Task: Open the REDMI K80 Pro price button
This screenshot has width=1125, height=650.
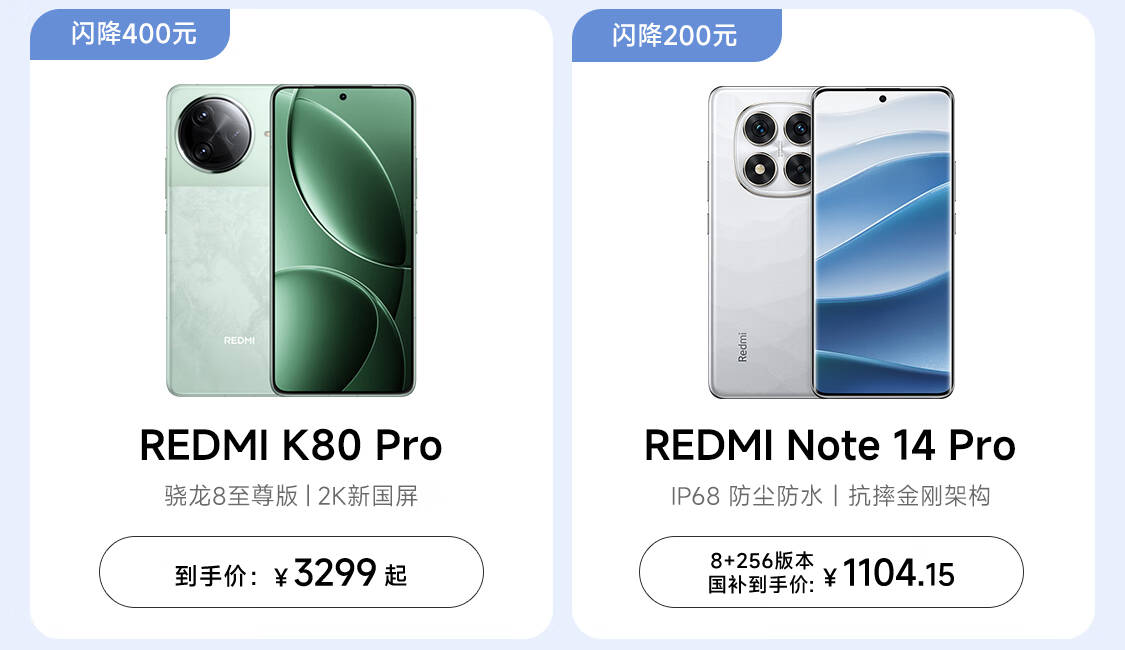Action: 291,572
